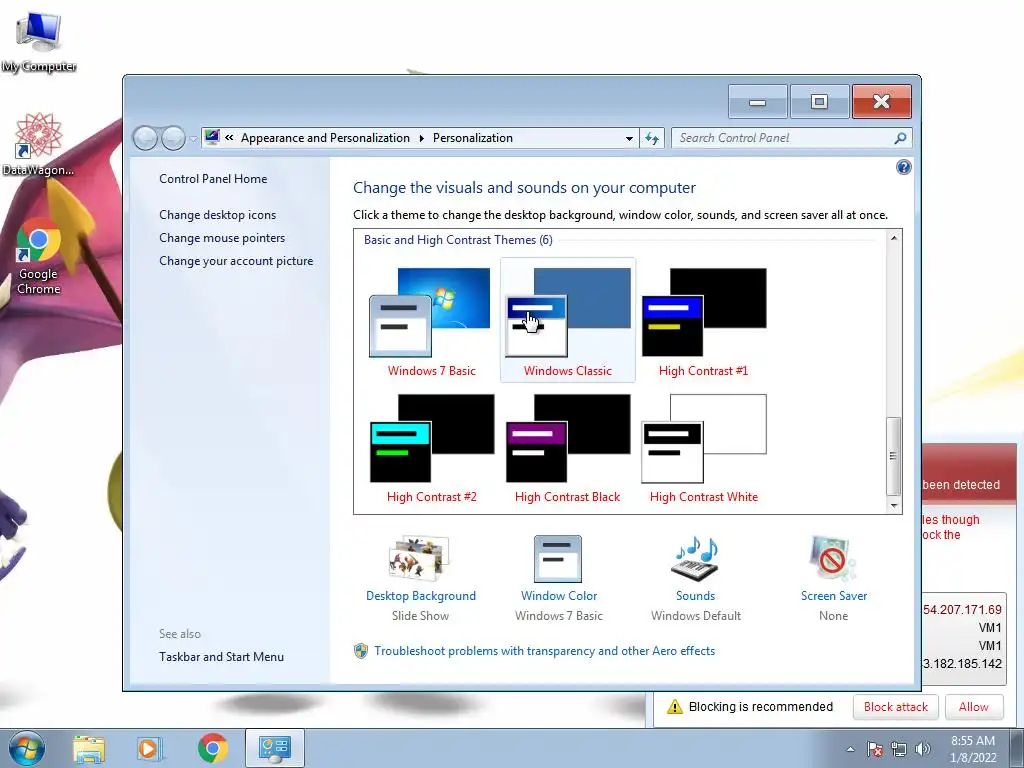Open the Screen Saver icon

(x=833, y=559)
